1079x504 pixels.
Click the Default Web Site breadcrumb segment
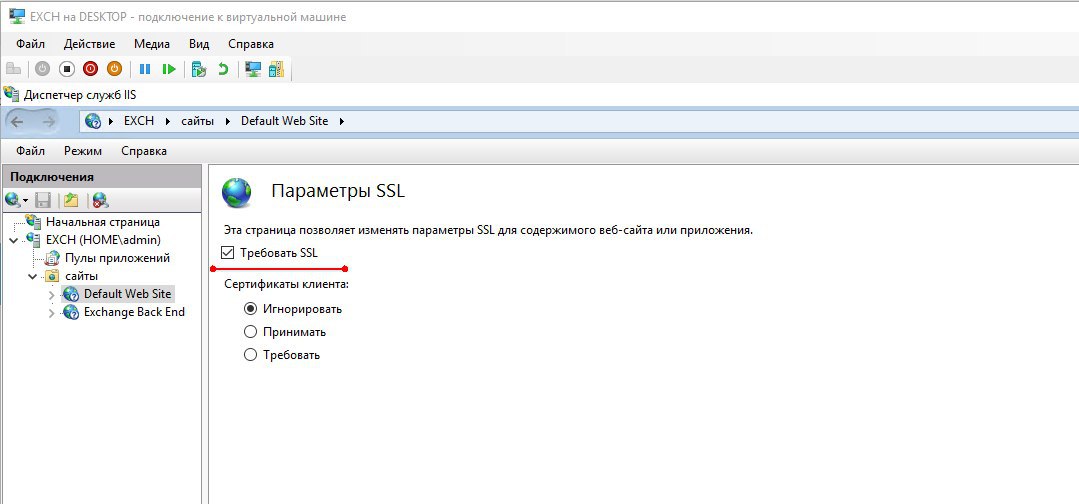[x=284, y=121]
